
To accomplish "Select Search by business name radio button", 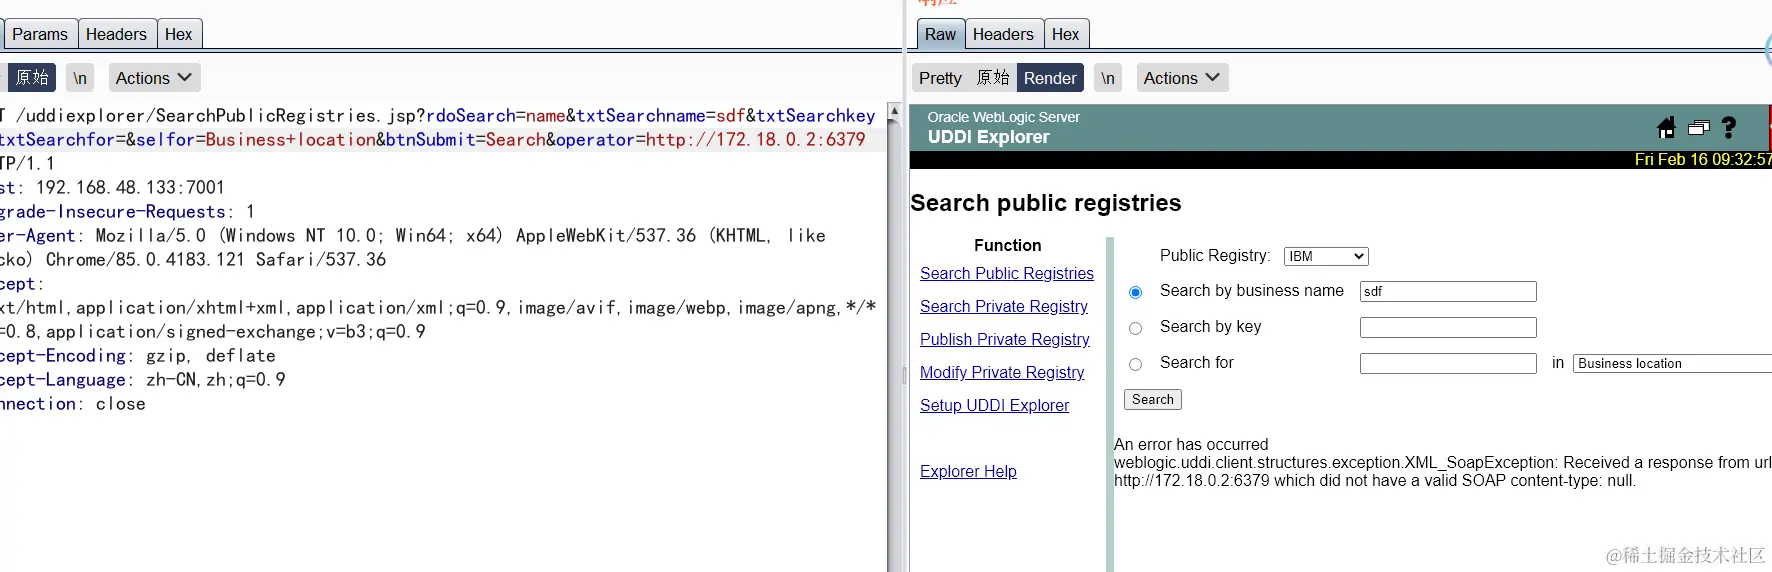I will 1135,292.
